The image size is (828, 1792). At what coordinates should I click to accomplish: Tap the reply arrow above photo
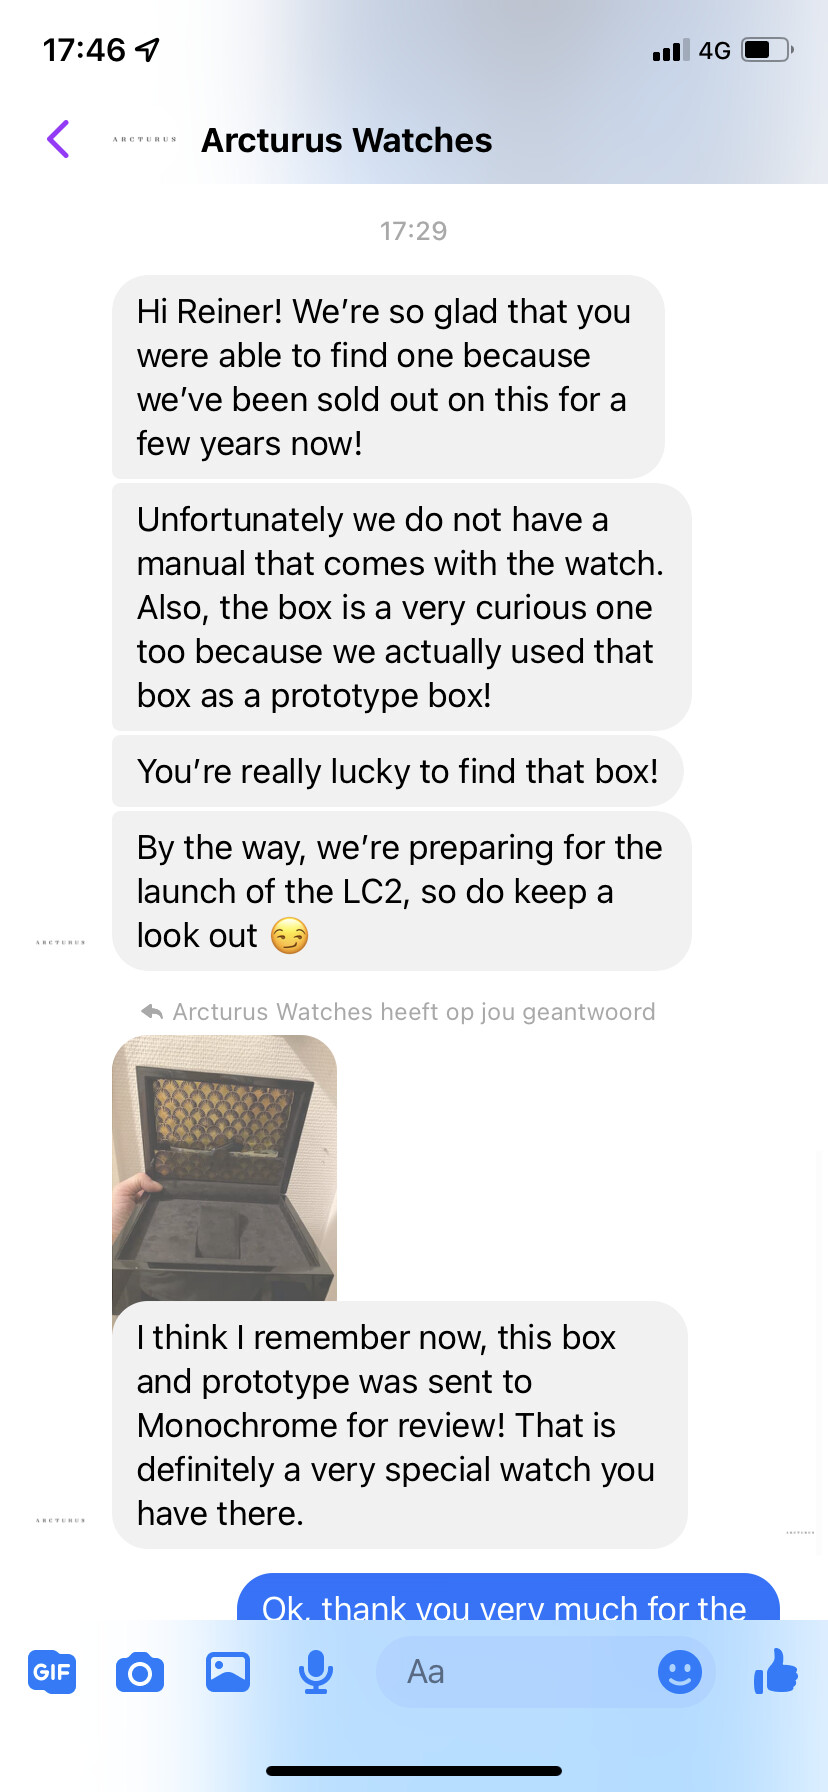152,1012
